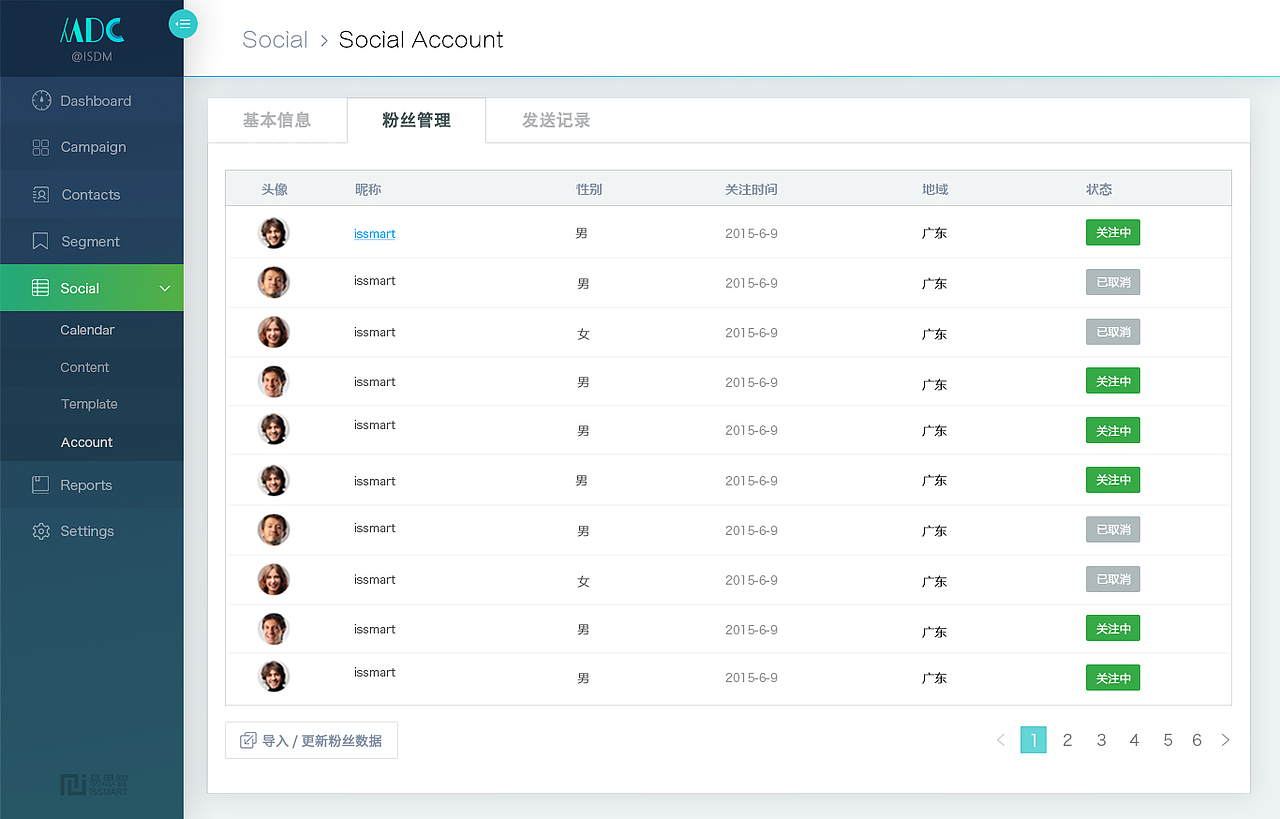Click 已取消 status in second row
Viewport: 1280px width, 819px height.
(x=1113, y=282)
